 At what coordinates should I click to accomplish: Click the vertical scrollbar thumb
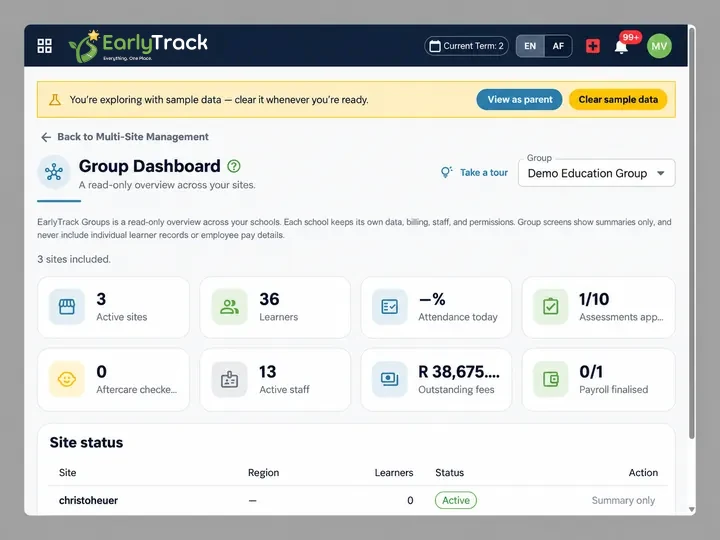pos(692,233)
